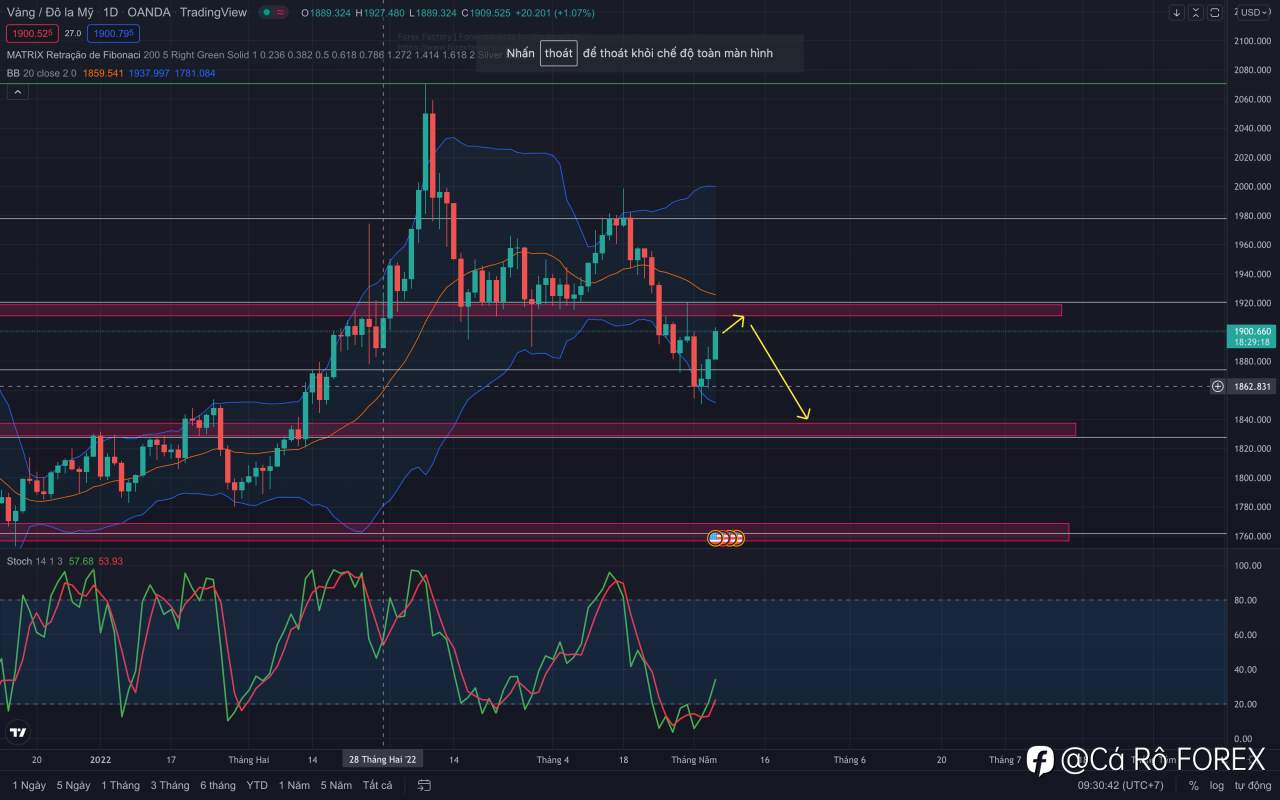
Task: Set range to Tất cả
Action: tap(377, 786)
